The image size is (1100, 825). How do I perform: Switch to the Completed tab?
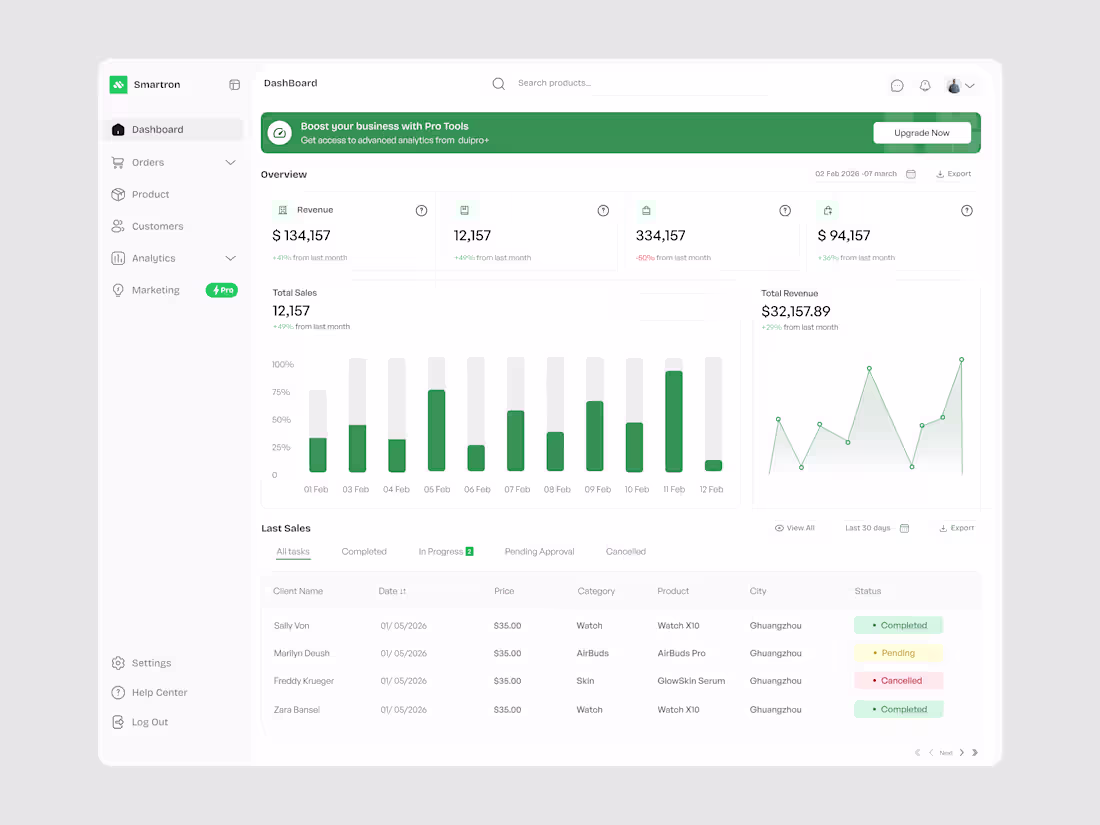click(x=364, y=551)
